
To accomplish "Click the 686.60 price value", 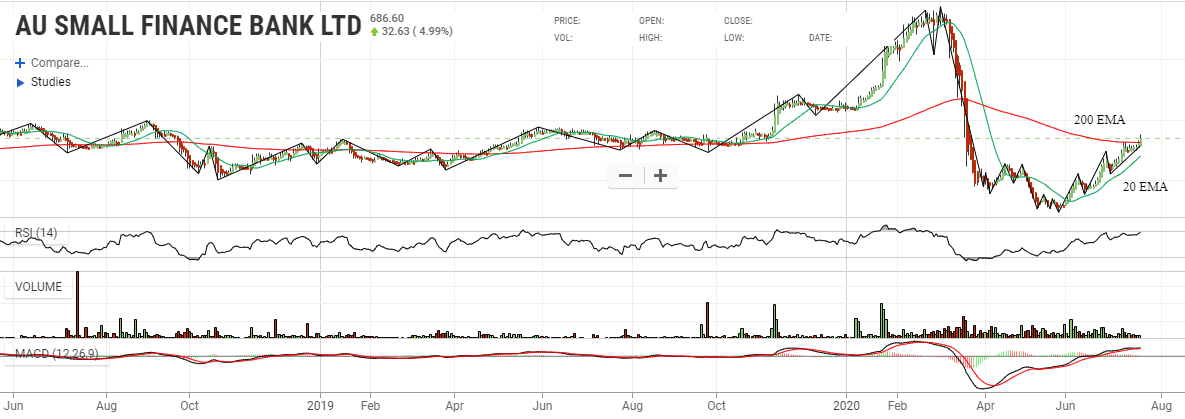I will (387, 17).
